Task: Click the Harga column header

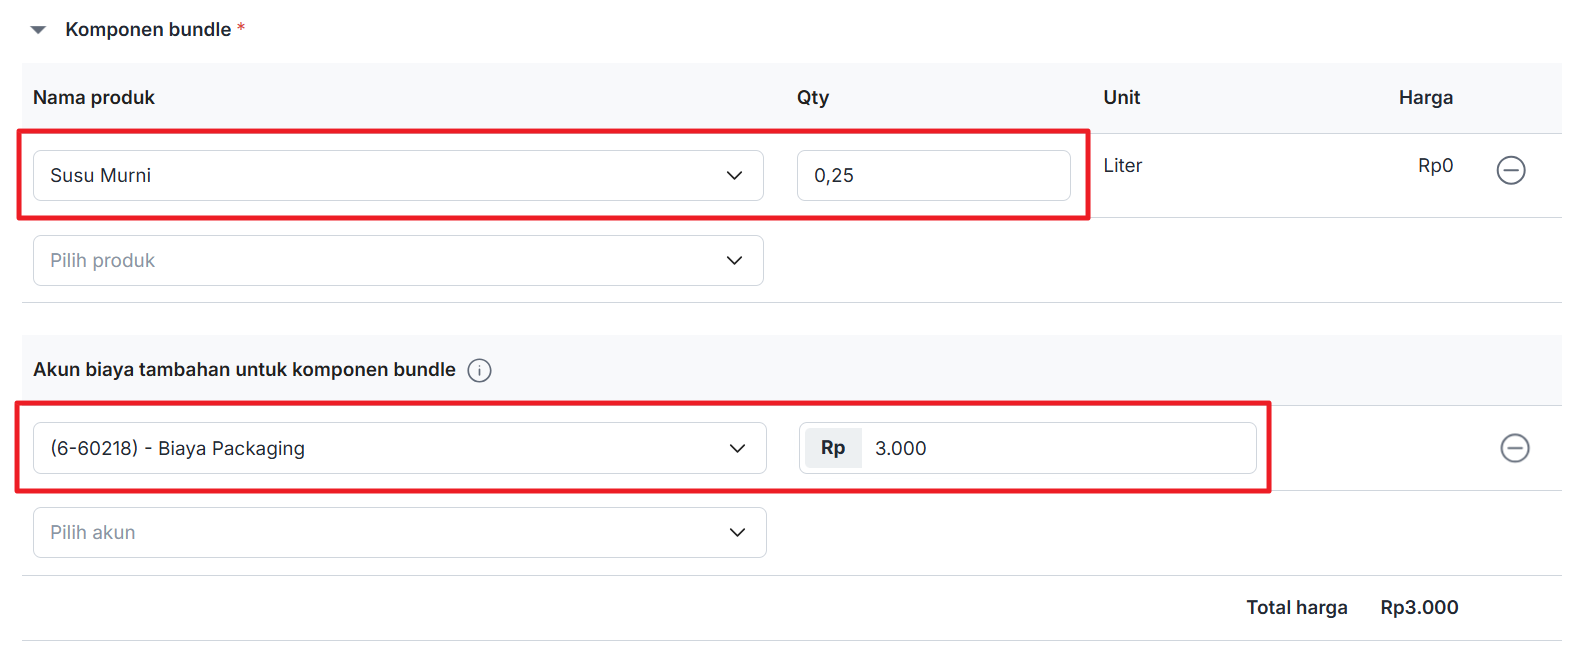Action: [1425, 98]
